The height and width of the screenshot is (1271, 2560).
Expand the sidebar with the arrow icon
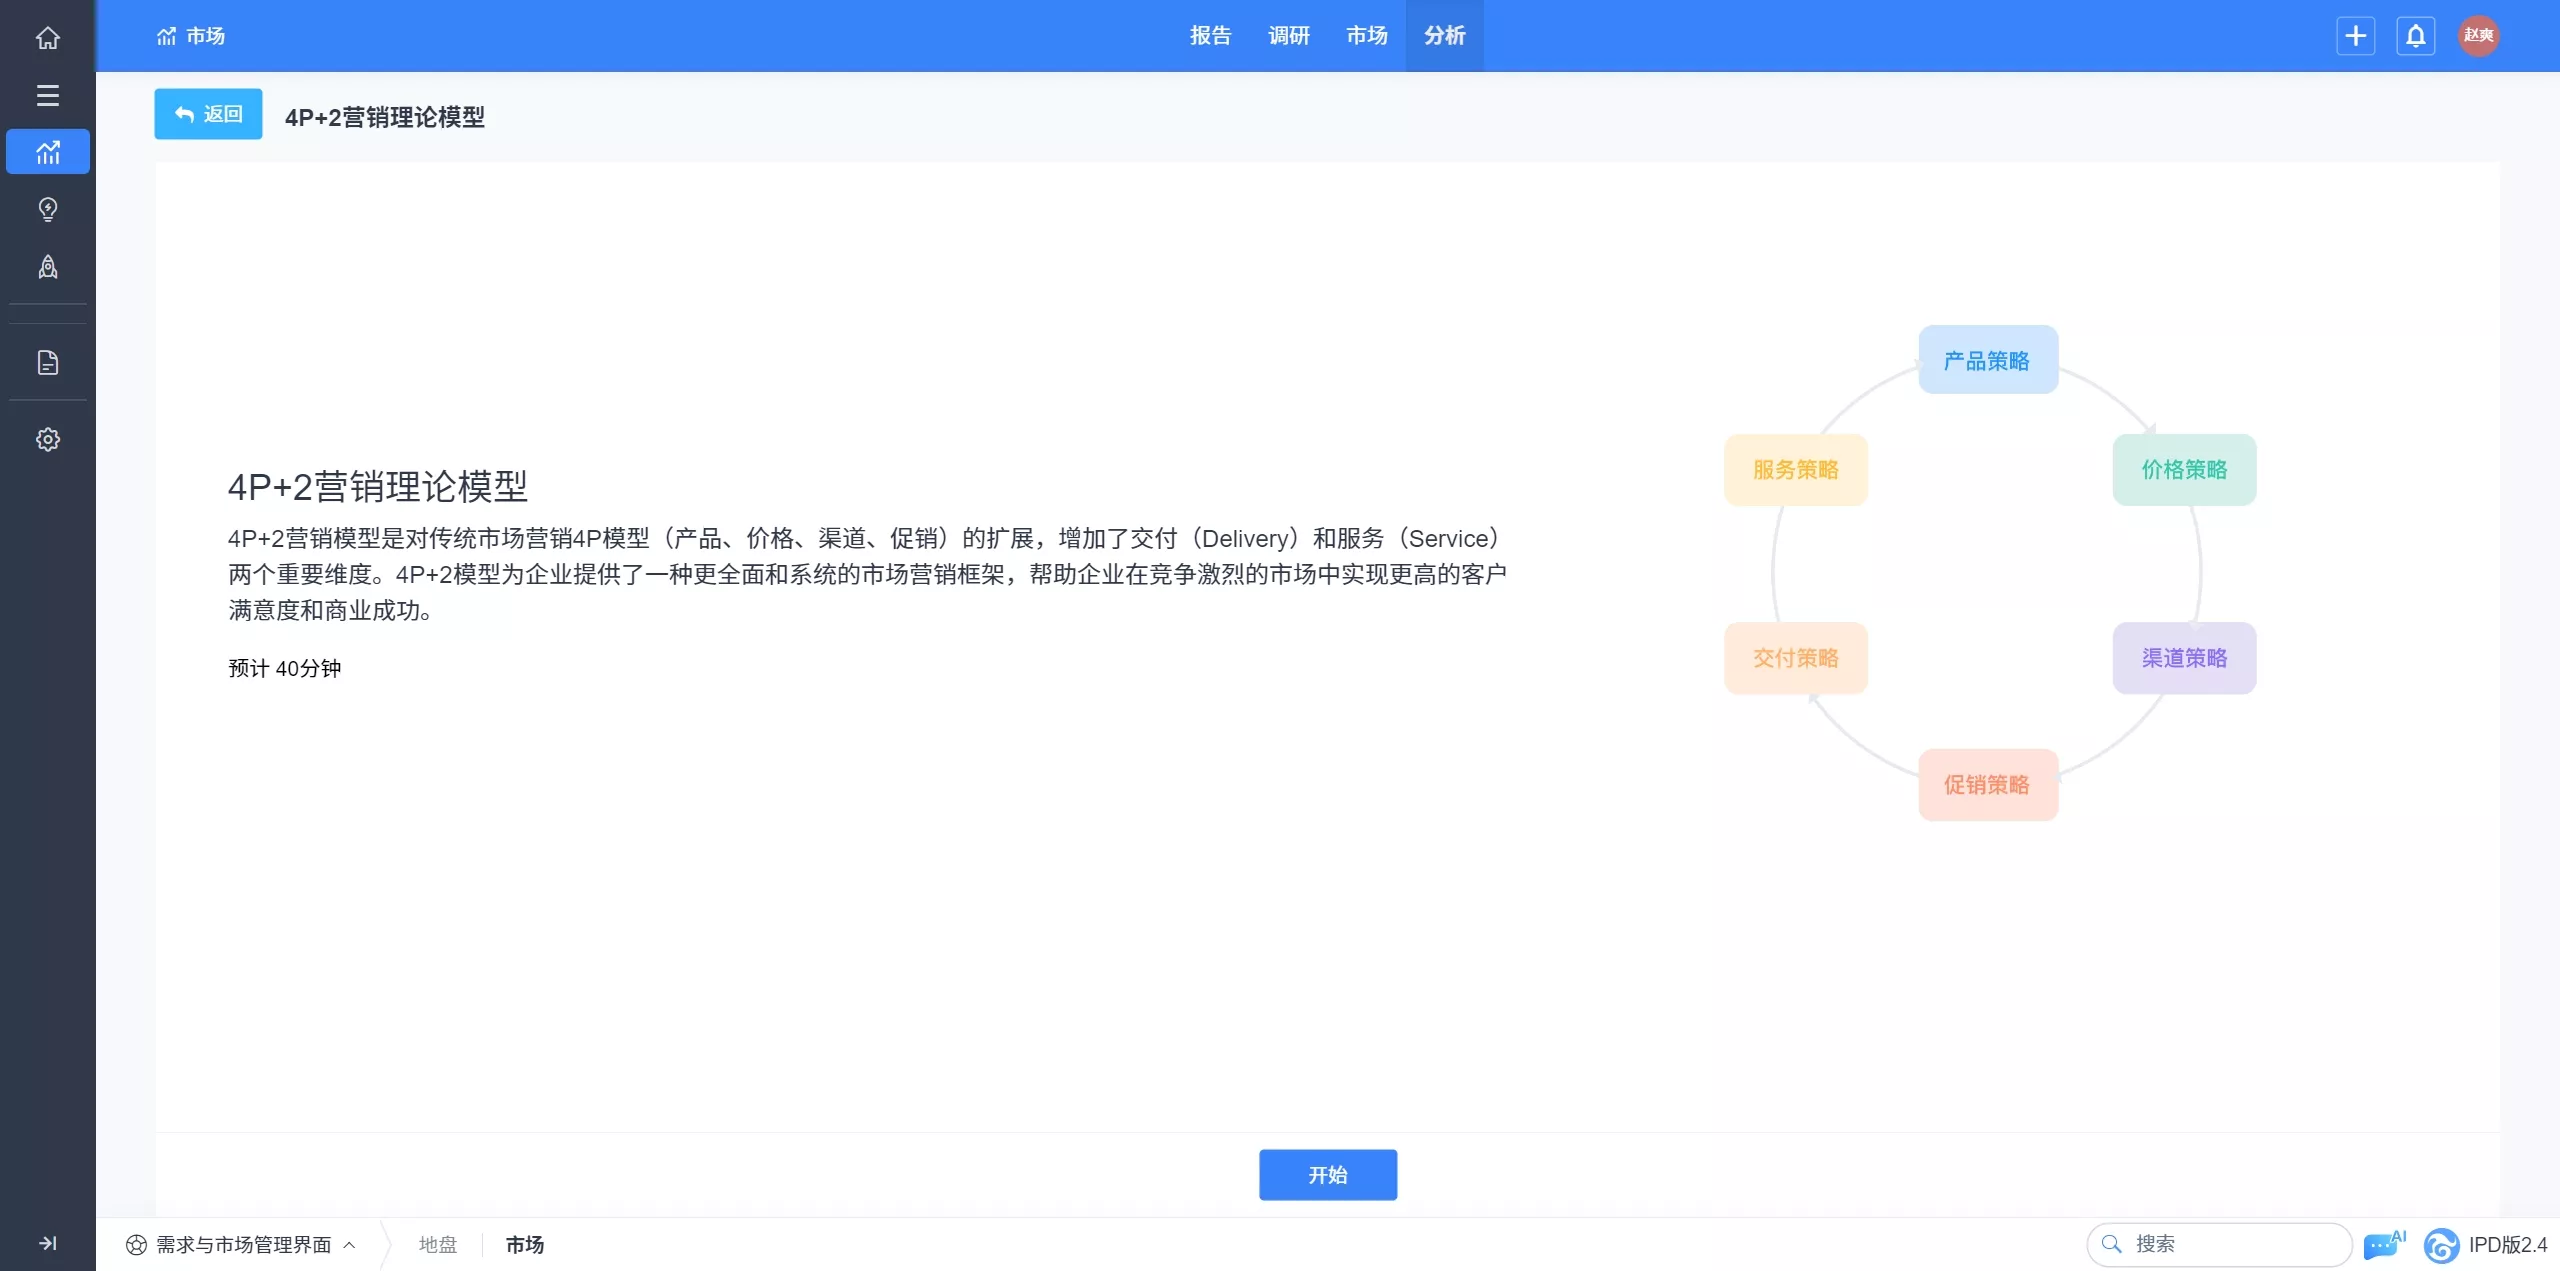tap(47, 1243)
